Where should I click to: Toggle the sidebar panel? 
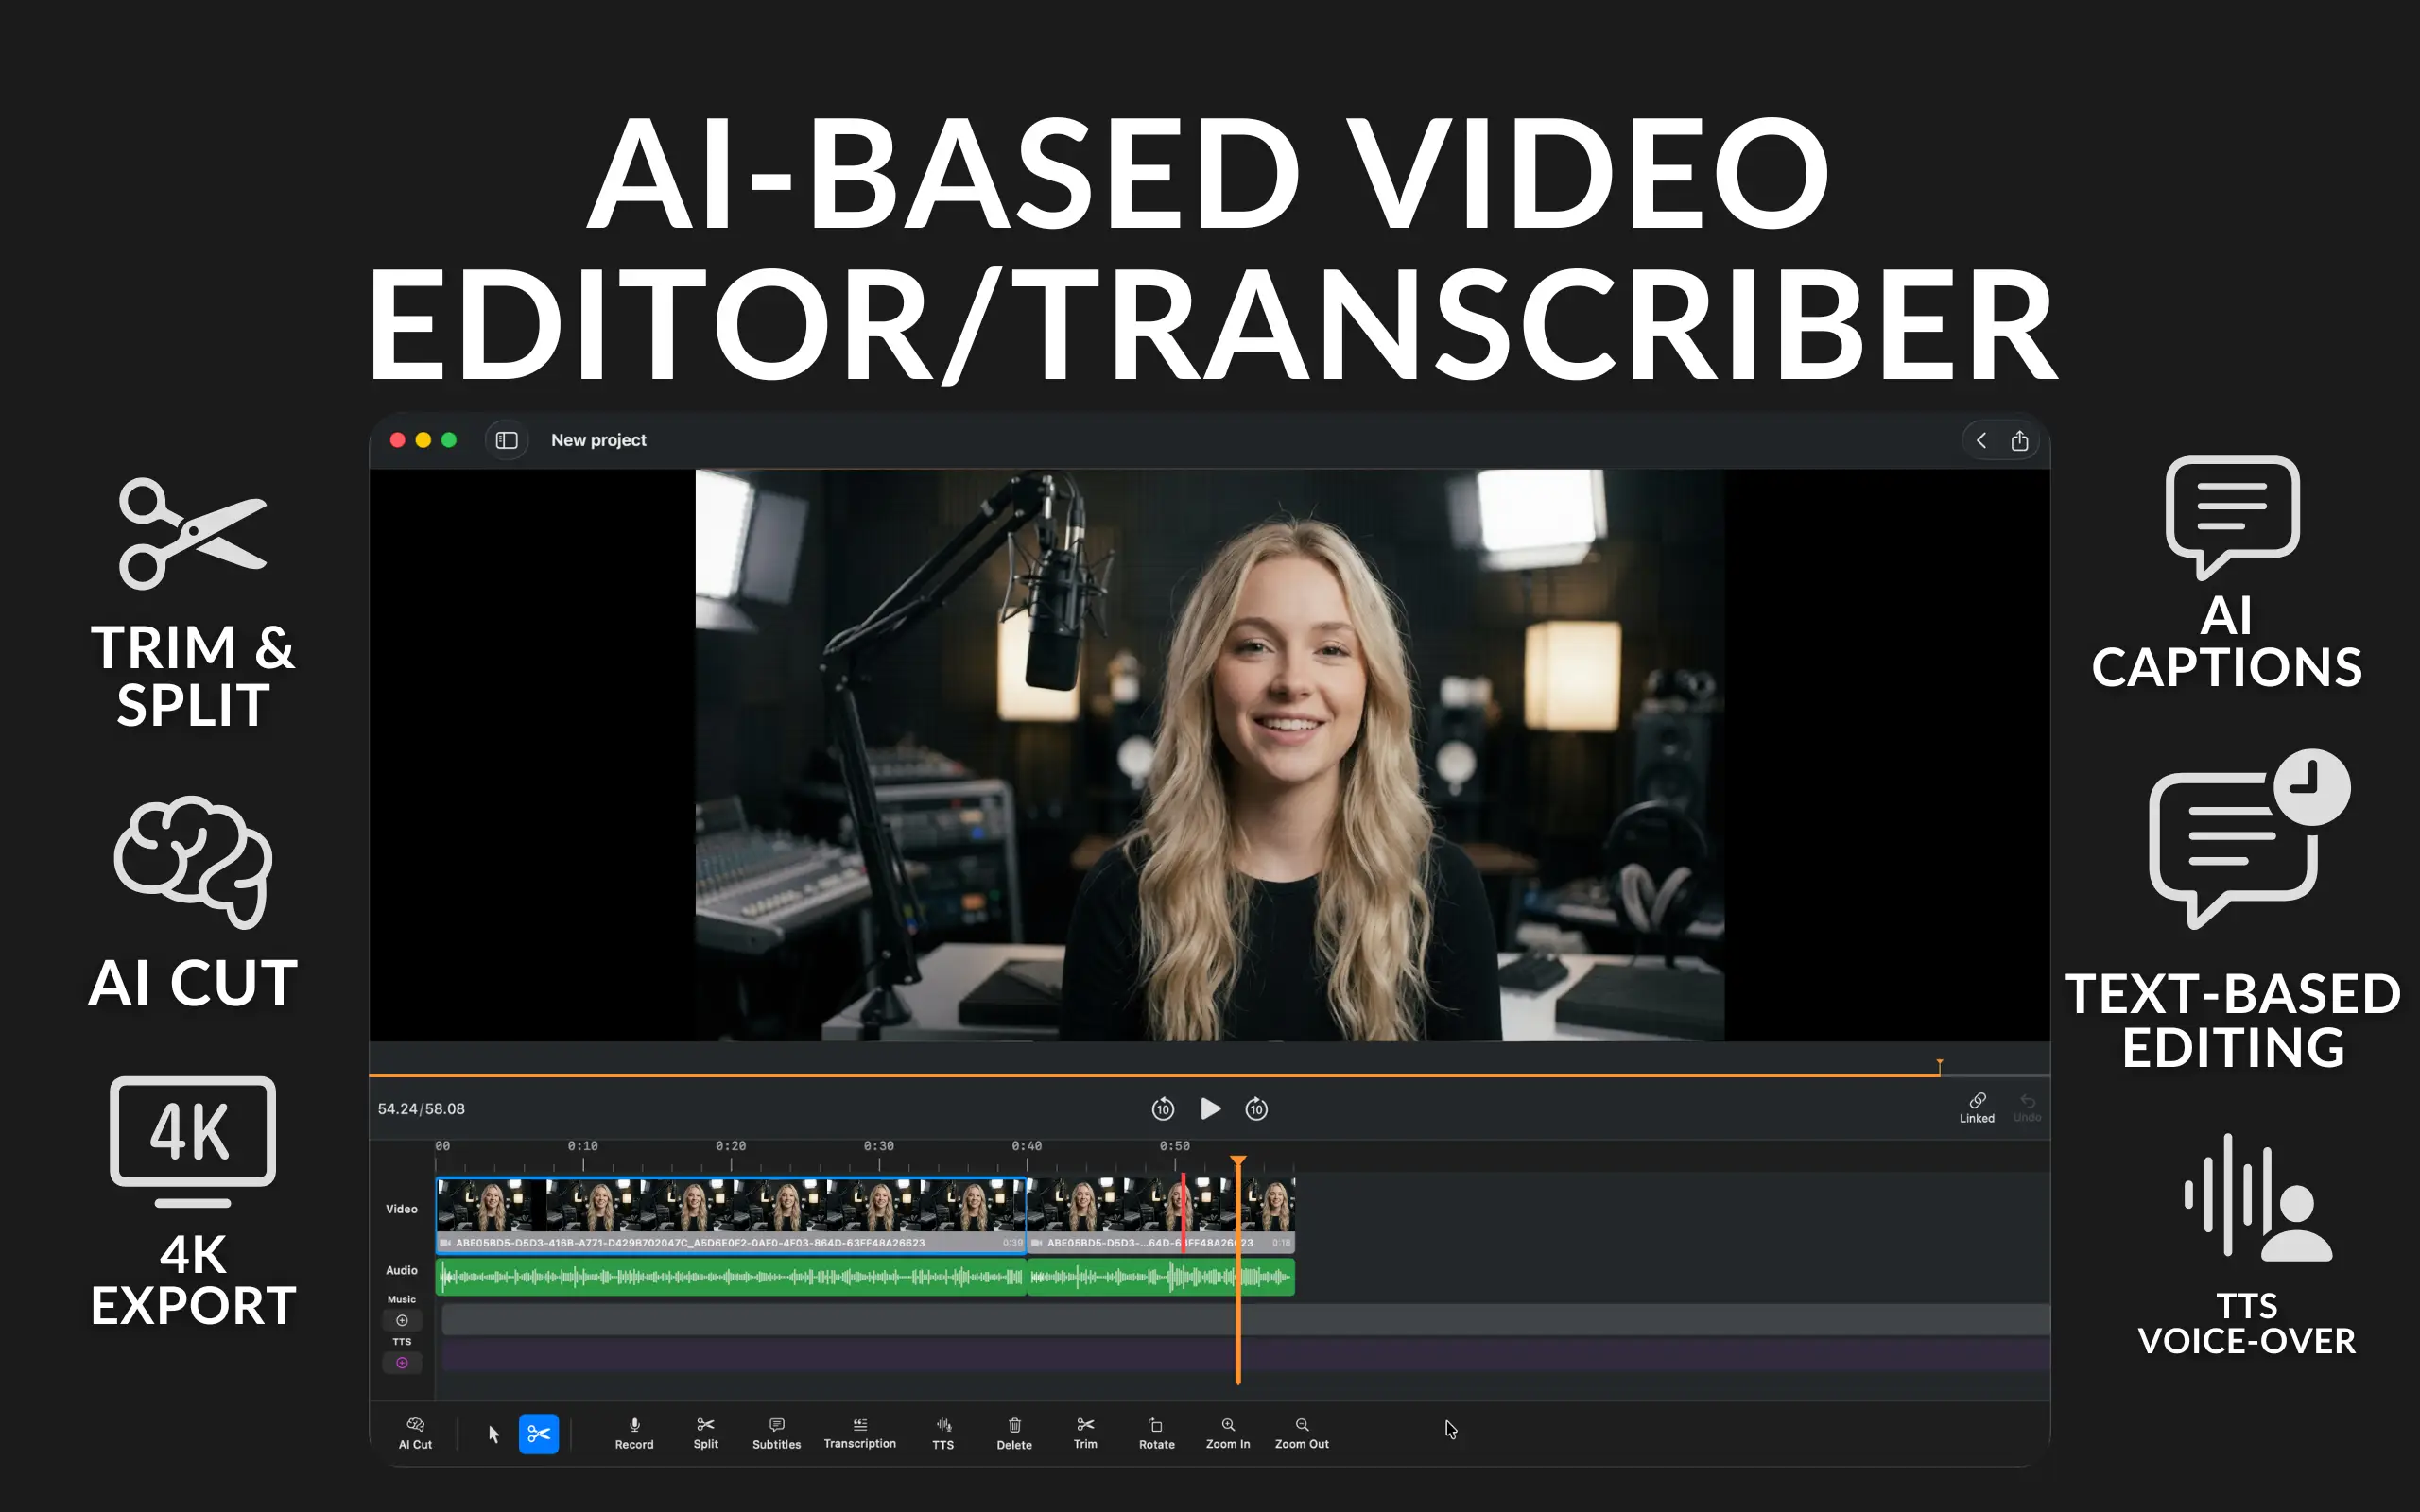pos(506,440)
